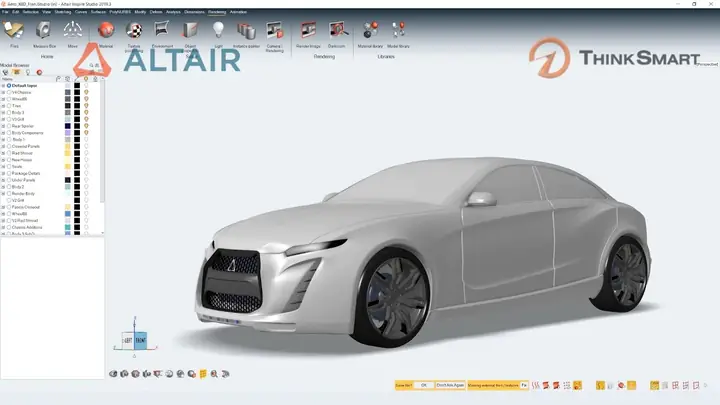
Task: Expand the Body 2 layer node
Action: [4, 186]
